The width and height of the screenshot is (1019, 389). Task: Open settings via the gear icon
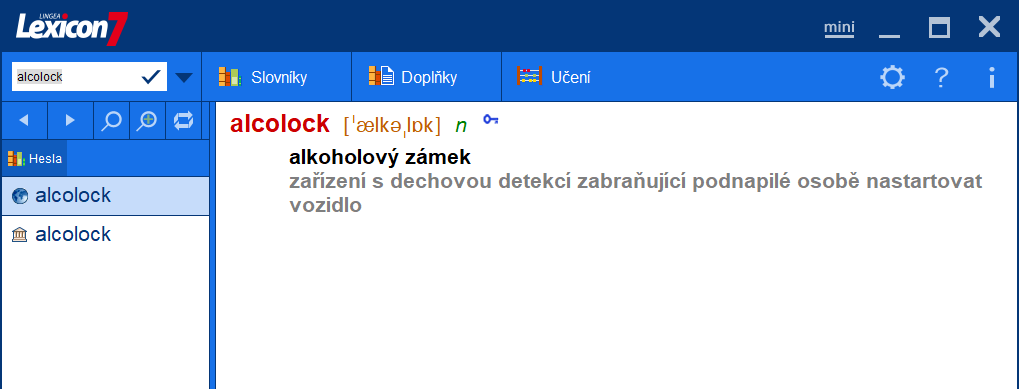pyautogui.click(x=892, y=78)
